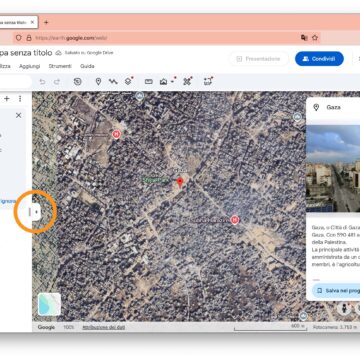Image resolution: width=360 pixels, height=360 pixels.
Task: Click the building 3D toolbar icon
Action: 163,81
